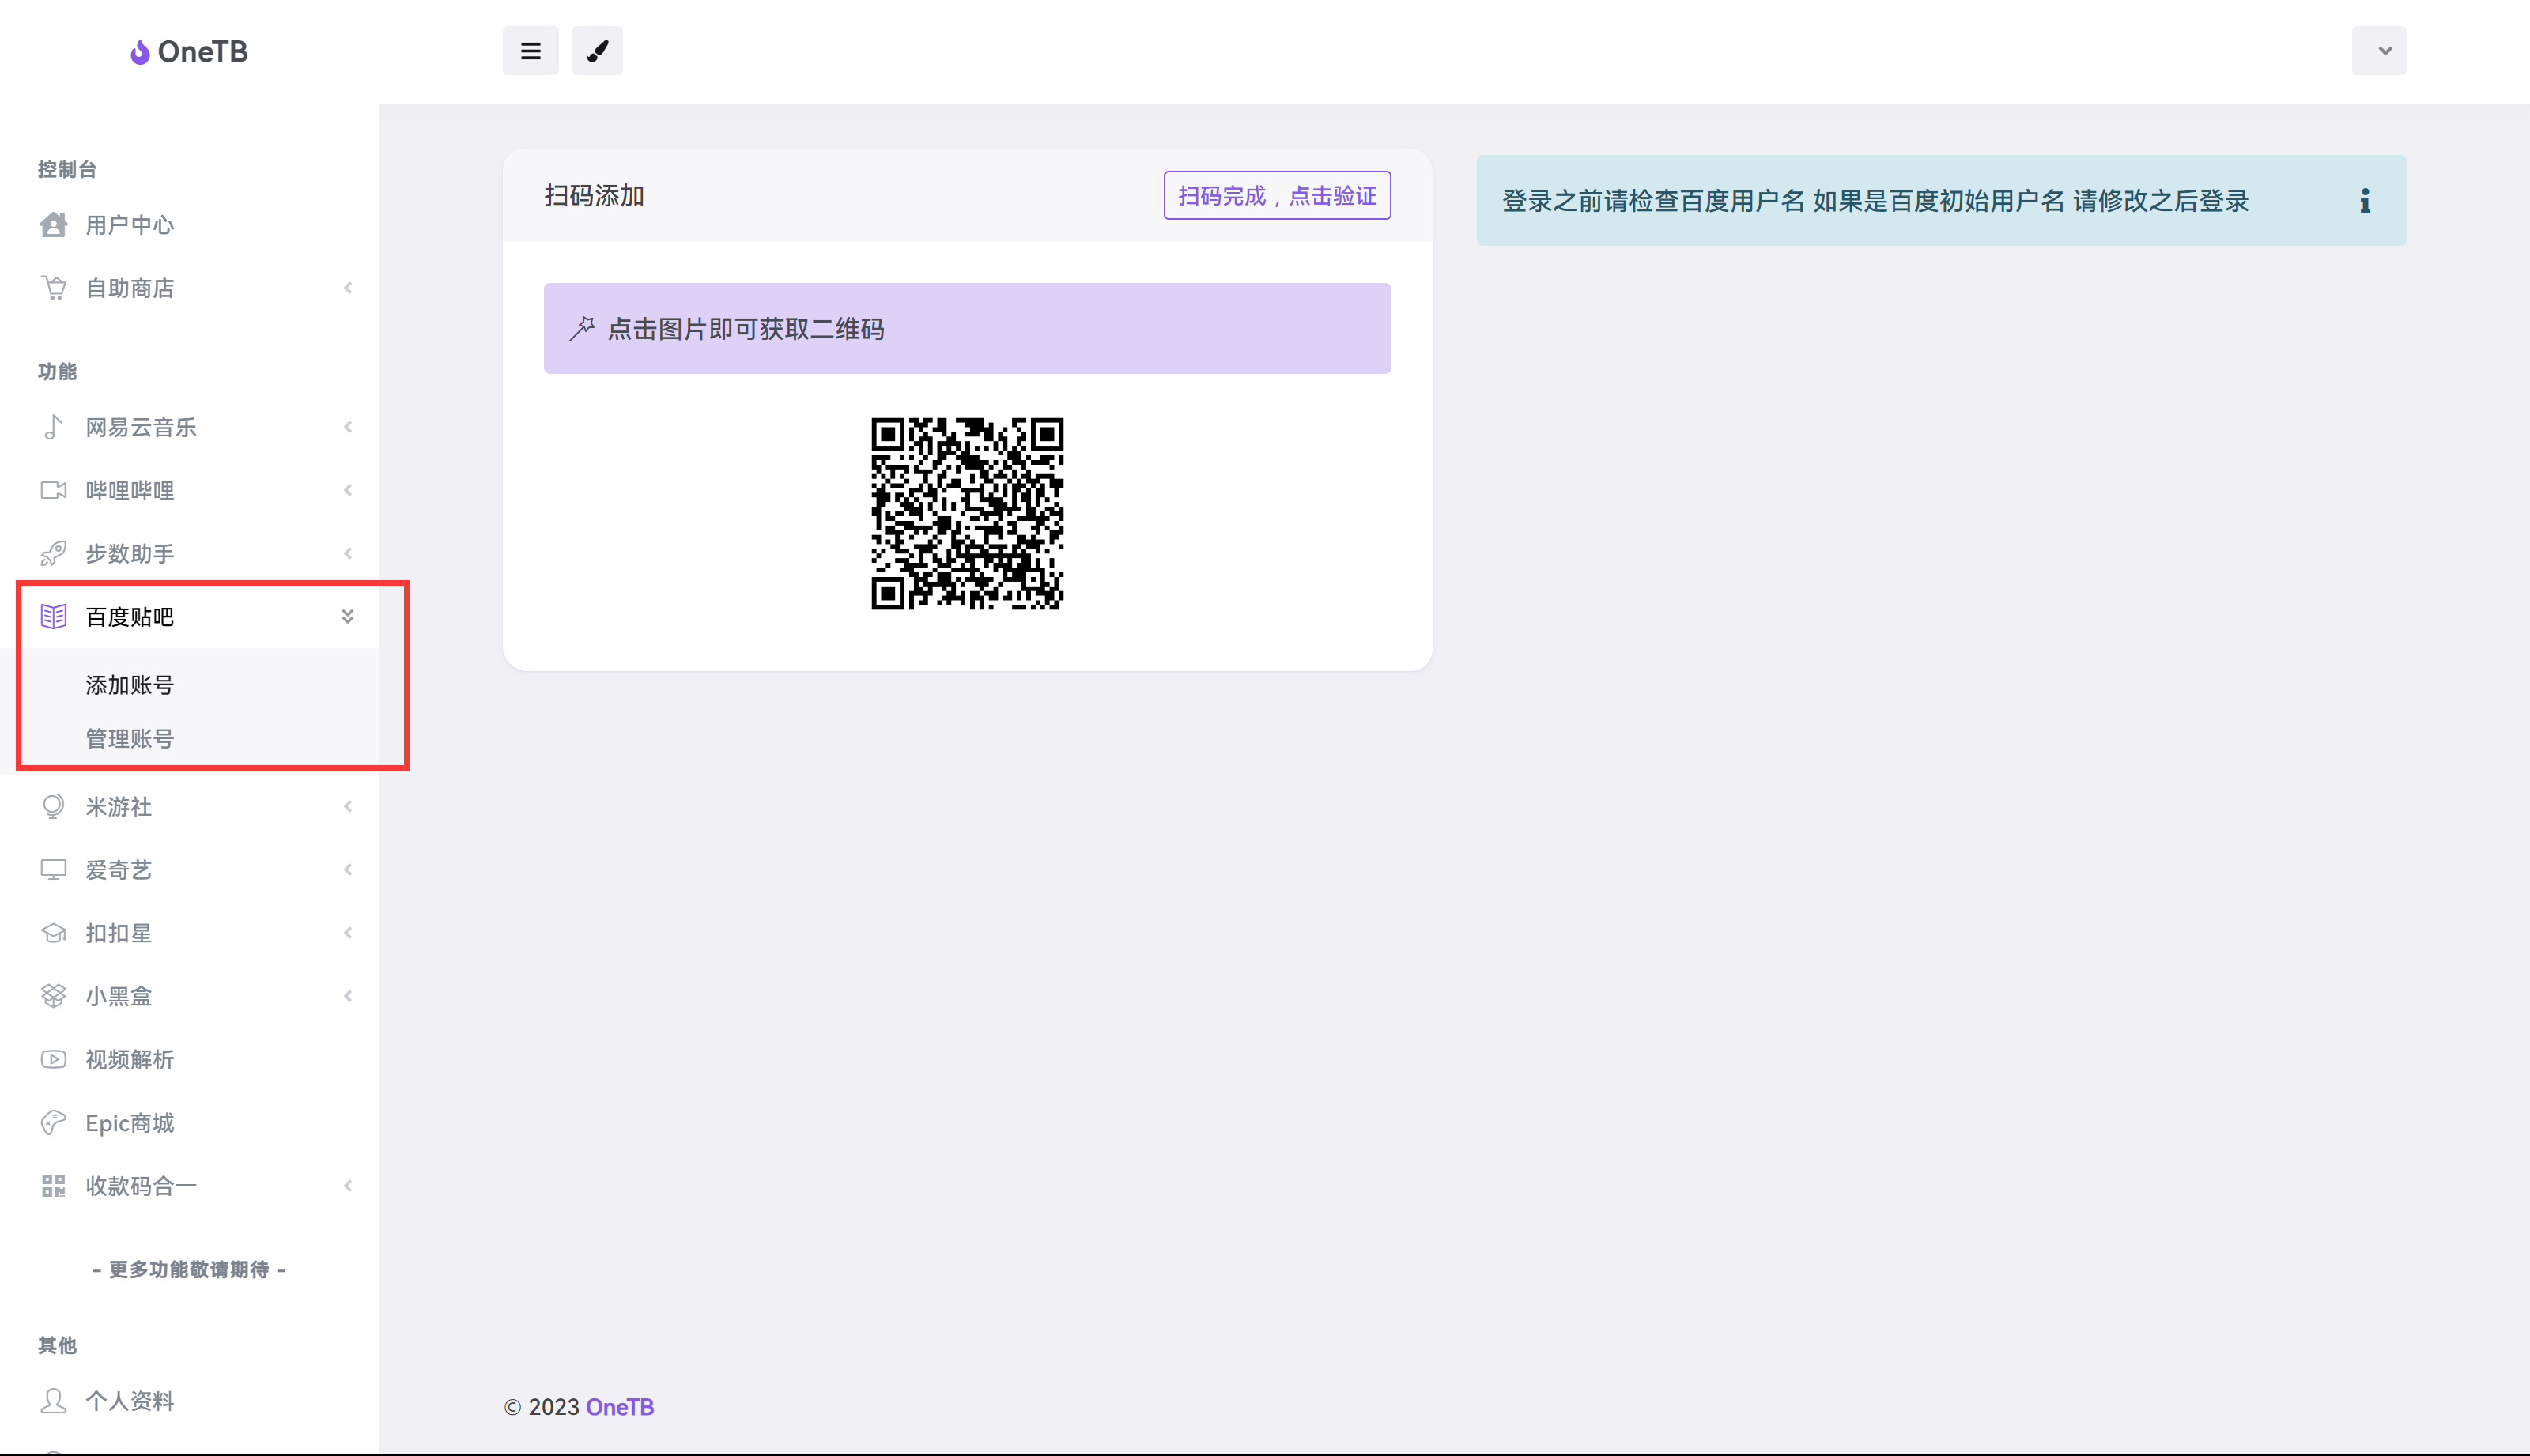The height and width of the screenshot is (1456, 2530).
Task: Click the hamburger menu toggle button
Action: (530, 51)
